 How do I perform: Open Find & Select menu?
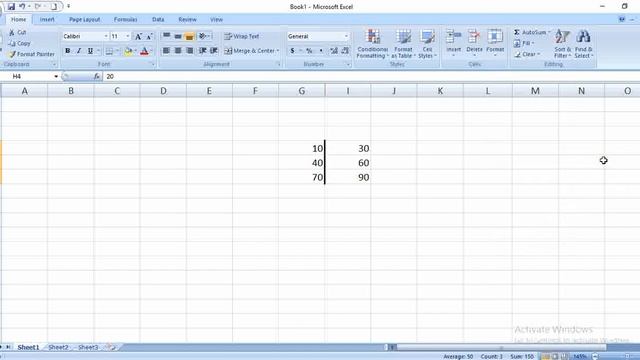583,44
